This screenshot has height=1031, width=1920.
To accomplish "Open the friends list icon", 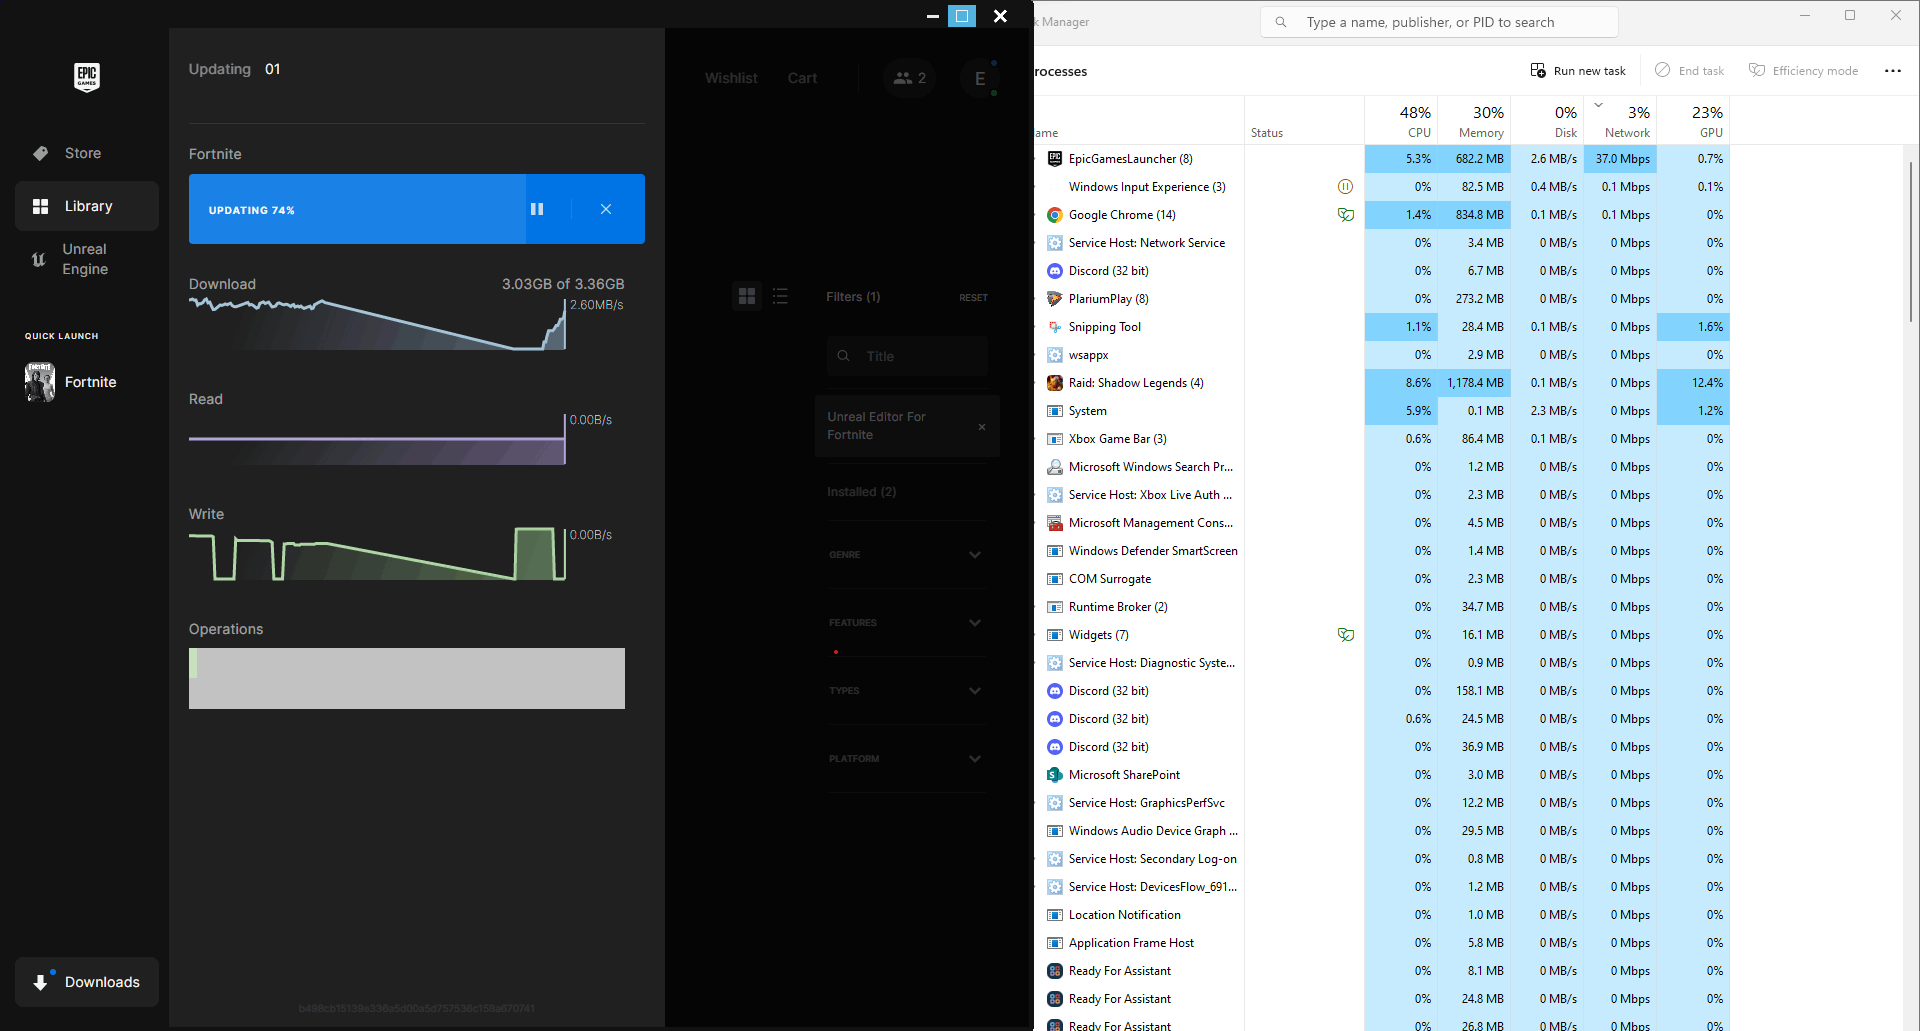I will [x=910, y=78].
